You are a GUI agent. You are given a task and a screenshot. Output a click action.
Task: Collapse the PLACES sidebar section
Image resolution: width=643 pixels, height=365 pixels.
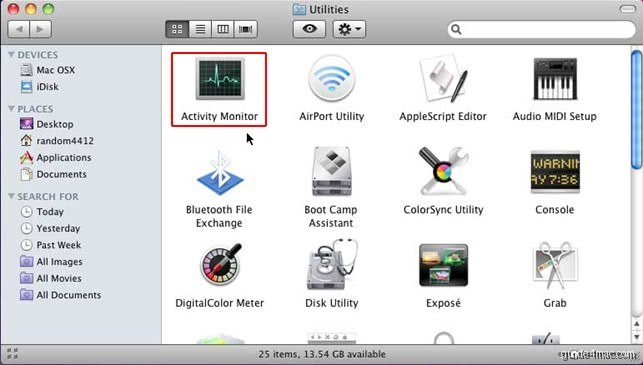click(x=11, y=109)
